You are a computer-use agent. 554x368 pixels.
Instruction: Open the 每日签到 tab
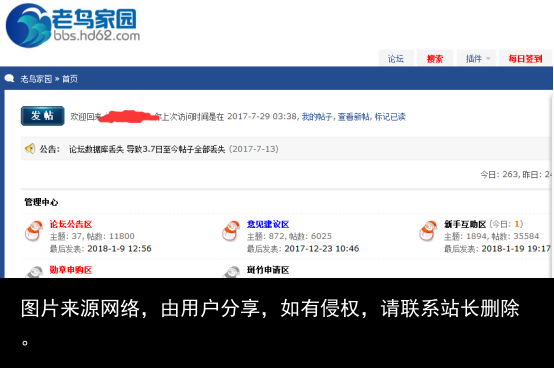pos(525,58)
